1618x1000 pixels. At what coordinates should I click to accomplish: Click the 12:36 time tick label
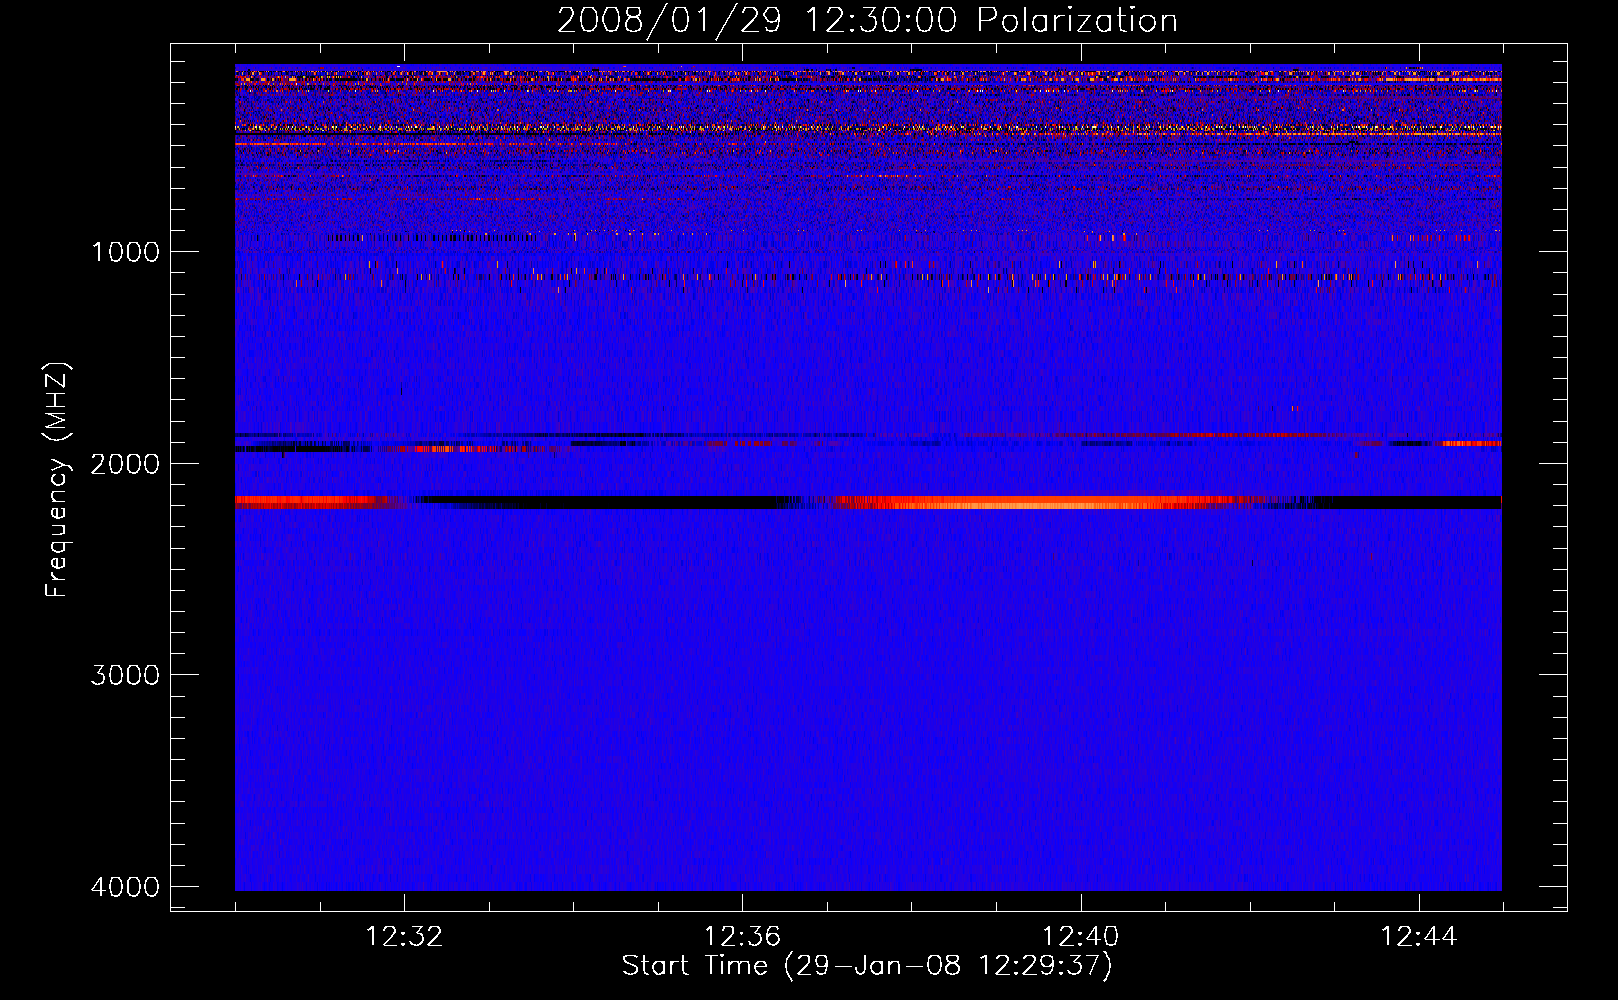tap(742, 937)
